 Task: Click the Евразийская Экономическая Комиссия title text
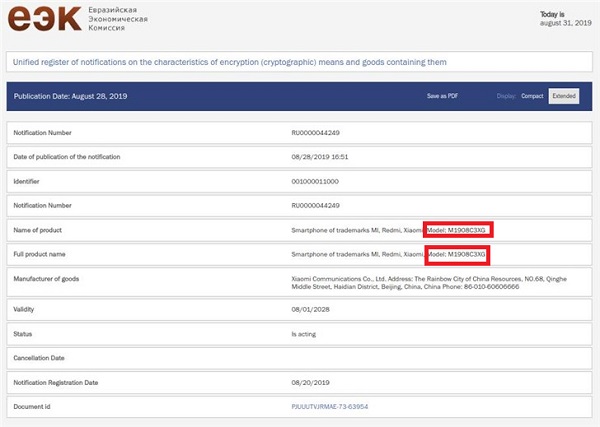pyautogui.click(x=118, y=19)
